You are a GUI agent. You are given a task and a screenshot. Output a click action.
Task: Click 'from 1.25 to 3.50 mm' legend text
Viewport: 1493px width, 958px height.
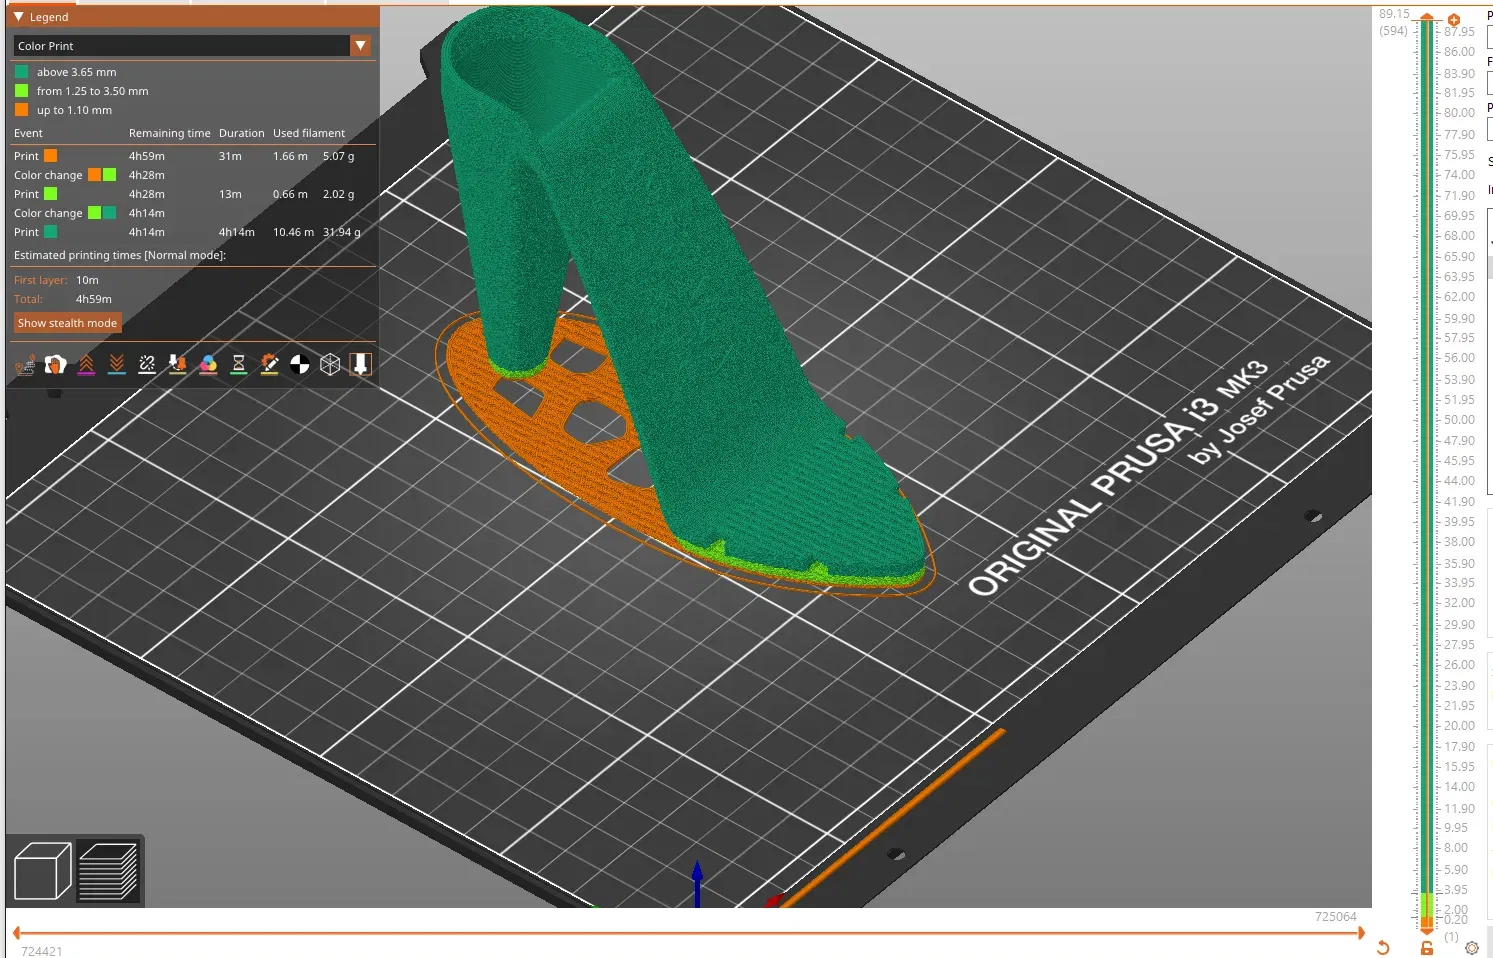[x=93, y=91]
